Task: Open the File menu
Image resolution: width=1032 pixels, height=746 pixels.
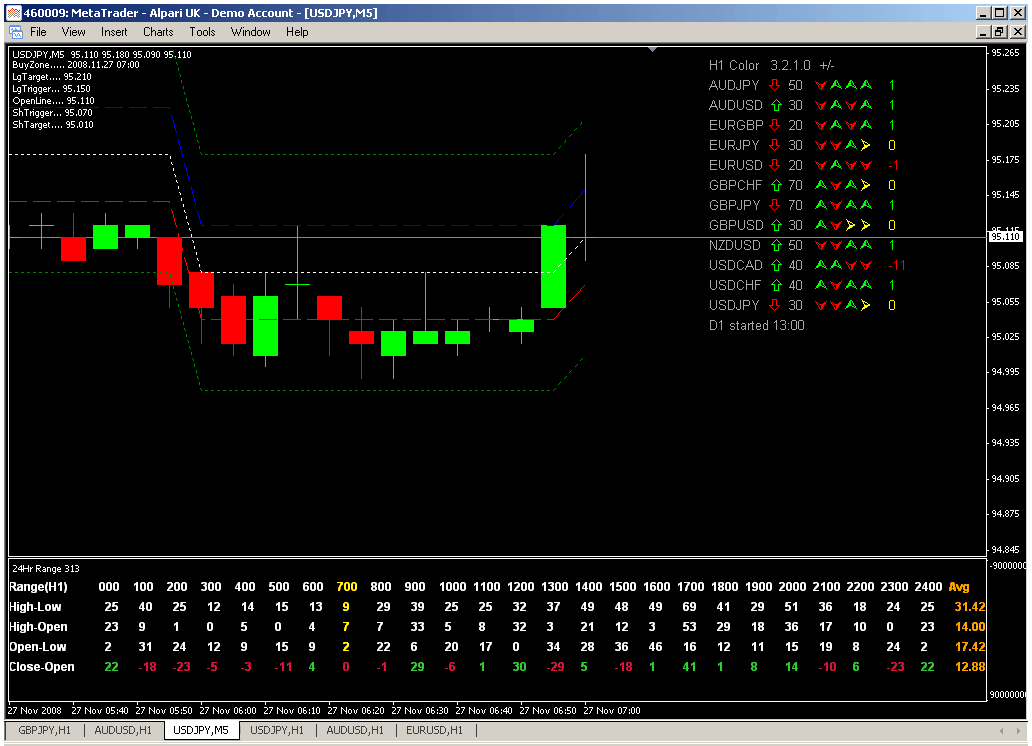Action: [38, 32]
